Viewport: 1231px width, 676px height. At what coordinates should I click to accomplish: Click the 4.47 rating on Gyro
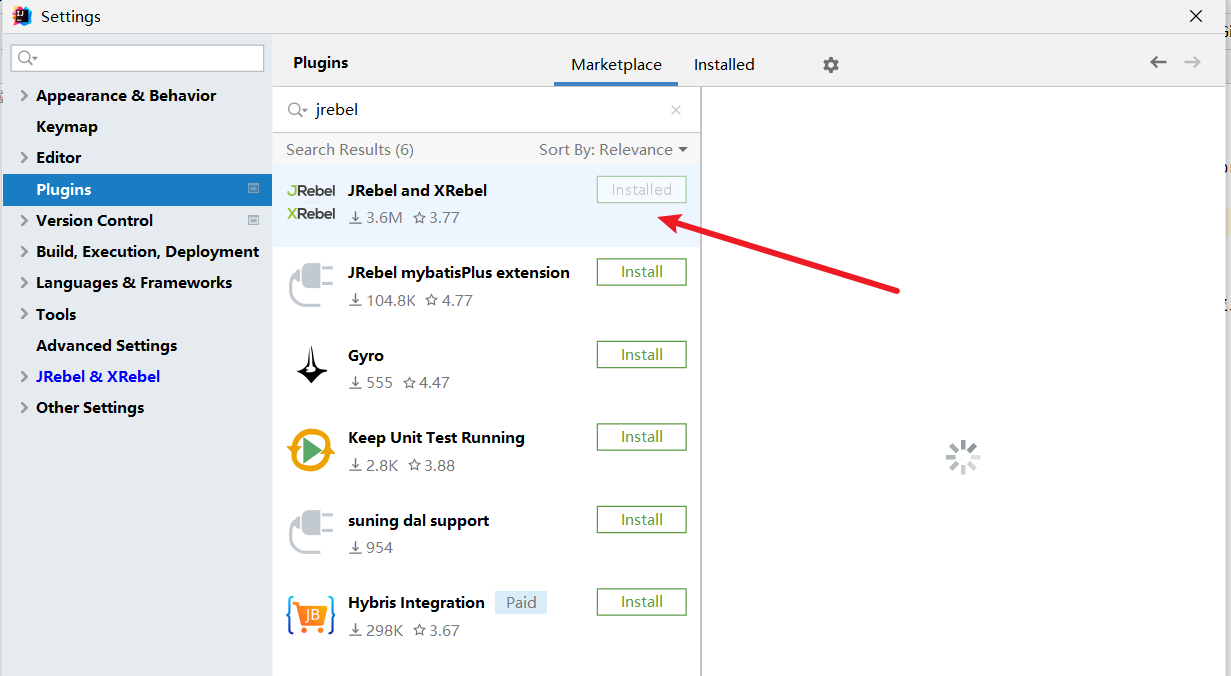coord(427,383)
